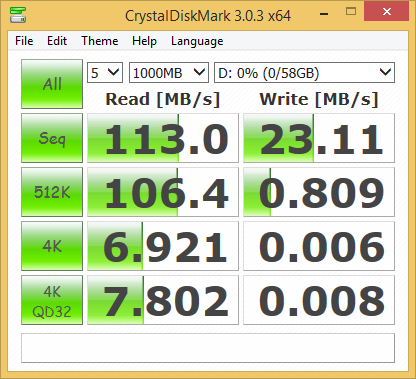Click the 4K write result 0.006
Image resolution: width=416 pixels, height=379 pixels.
click(319, 246)
